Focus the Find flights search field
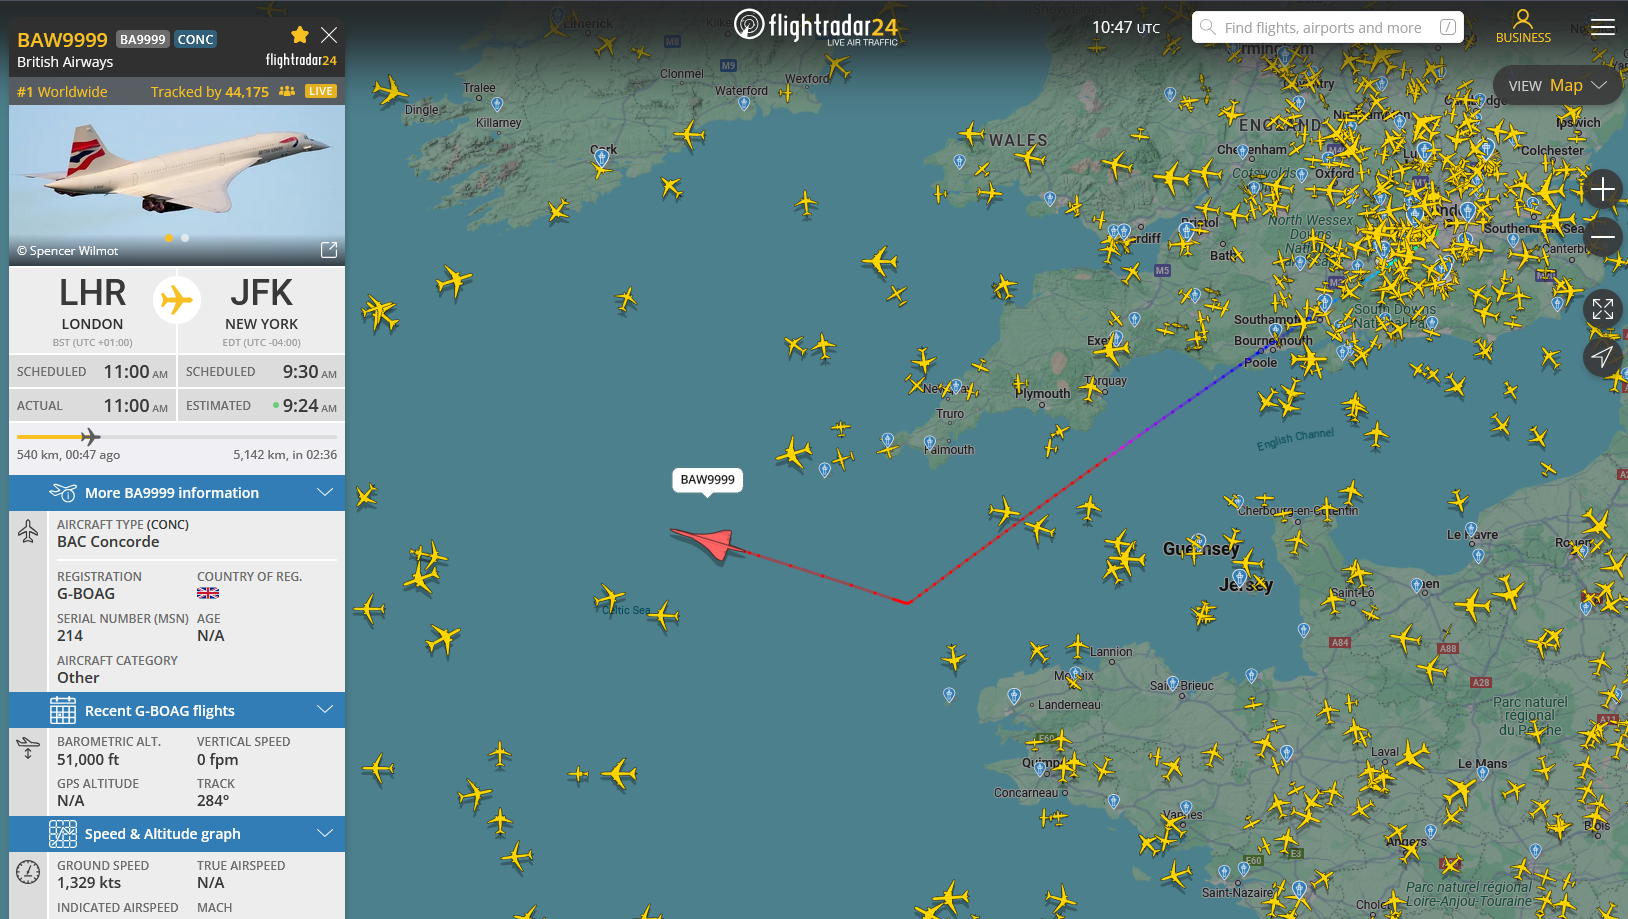 1328,27
